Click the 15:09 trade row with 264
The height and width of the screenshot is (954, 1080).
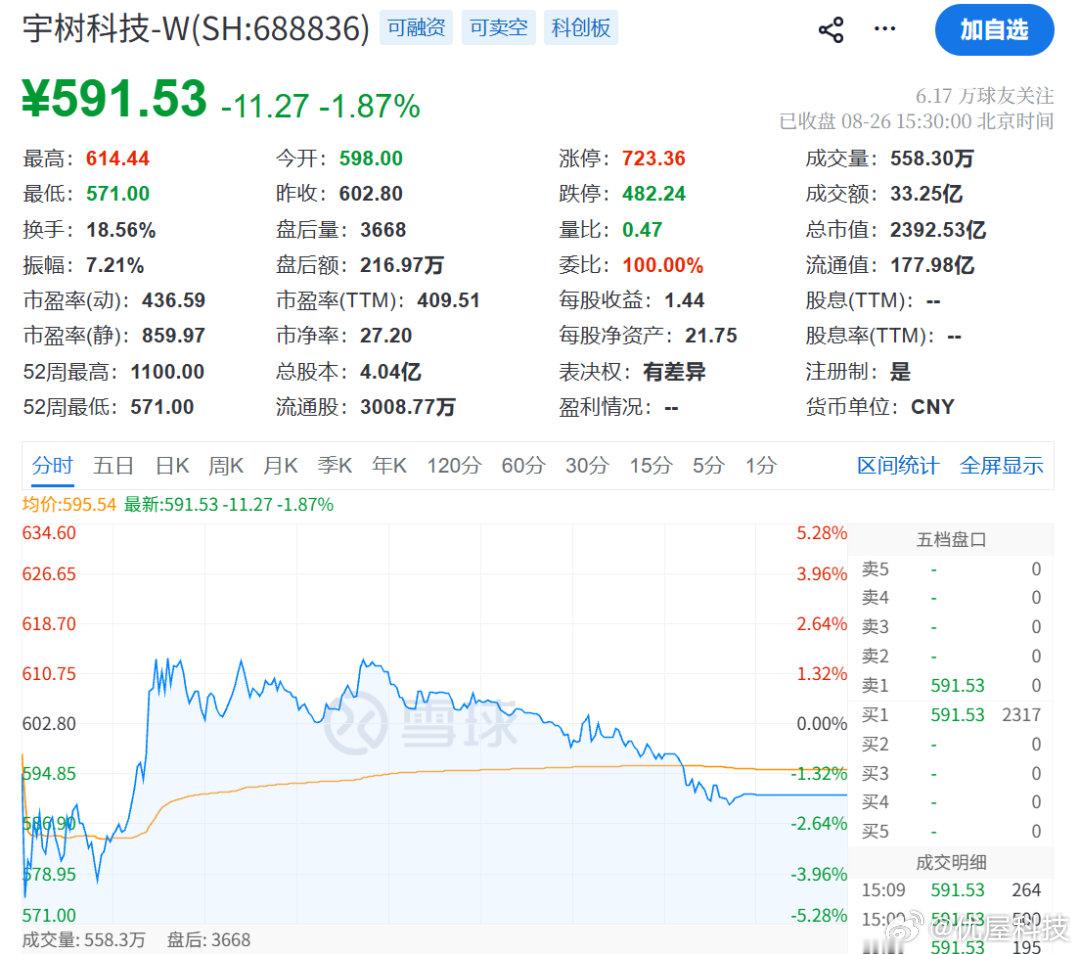[x=951, y=891]
